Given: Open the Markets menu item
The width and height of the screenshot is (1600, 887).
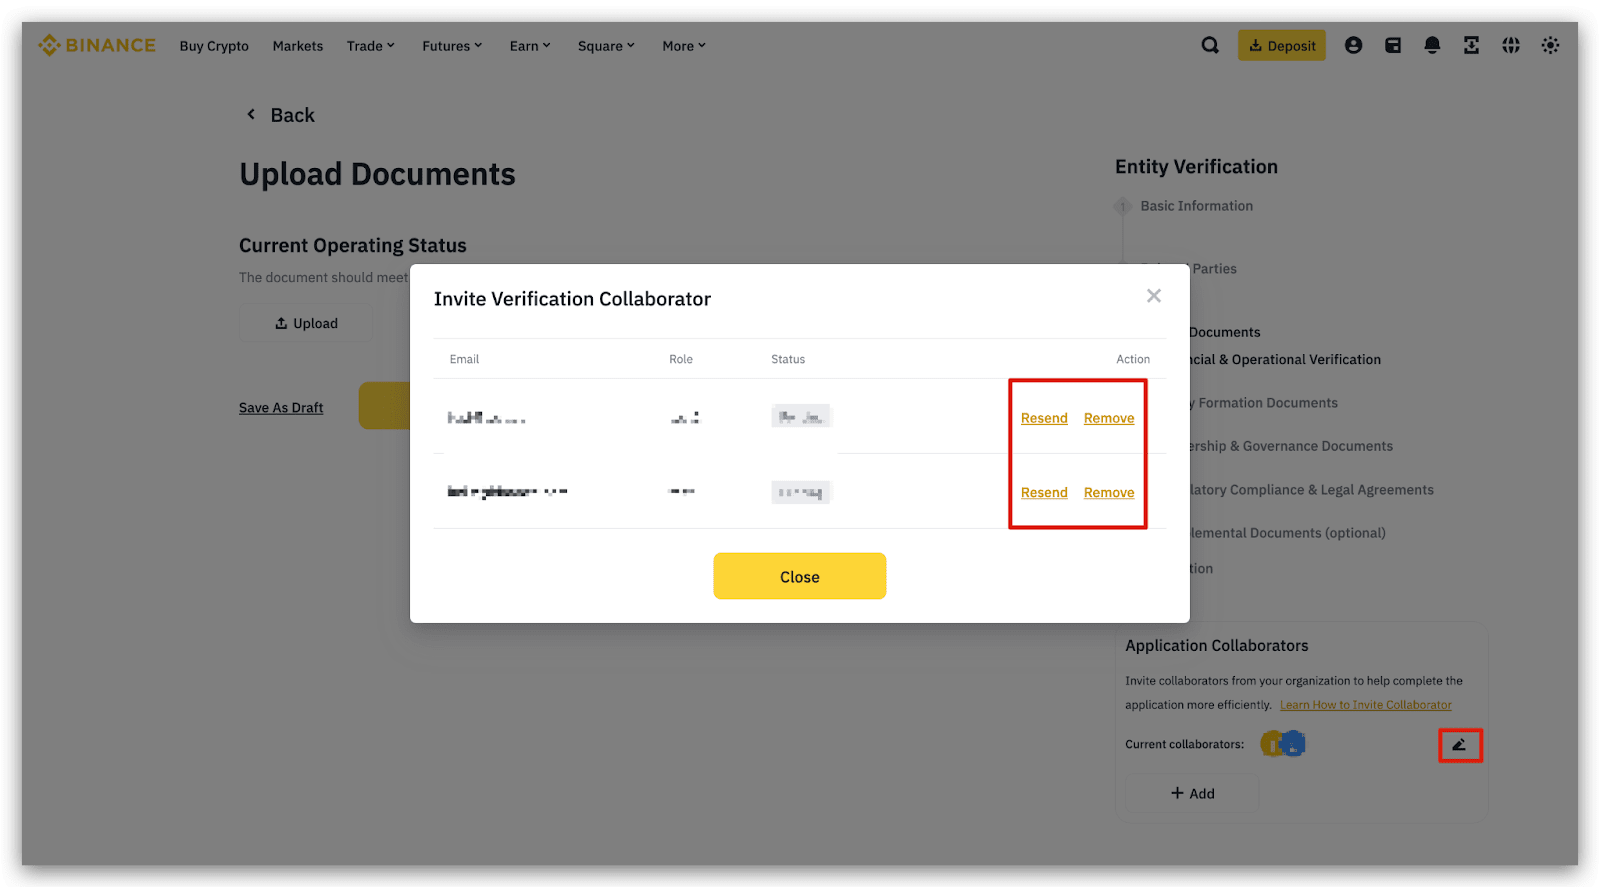Looking at the screenshot, I should [x=298, y=46].
